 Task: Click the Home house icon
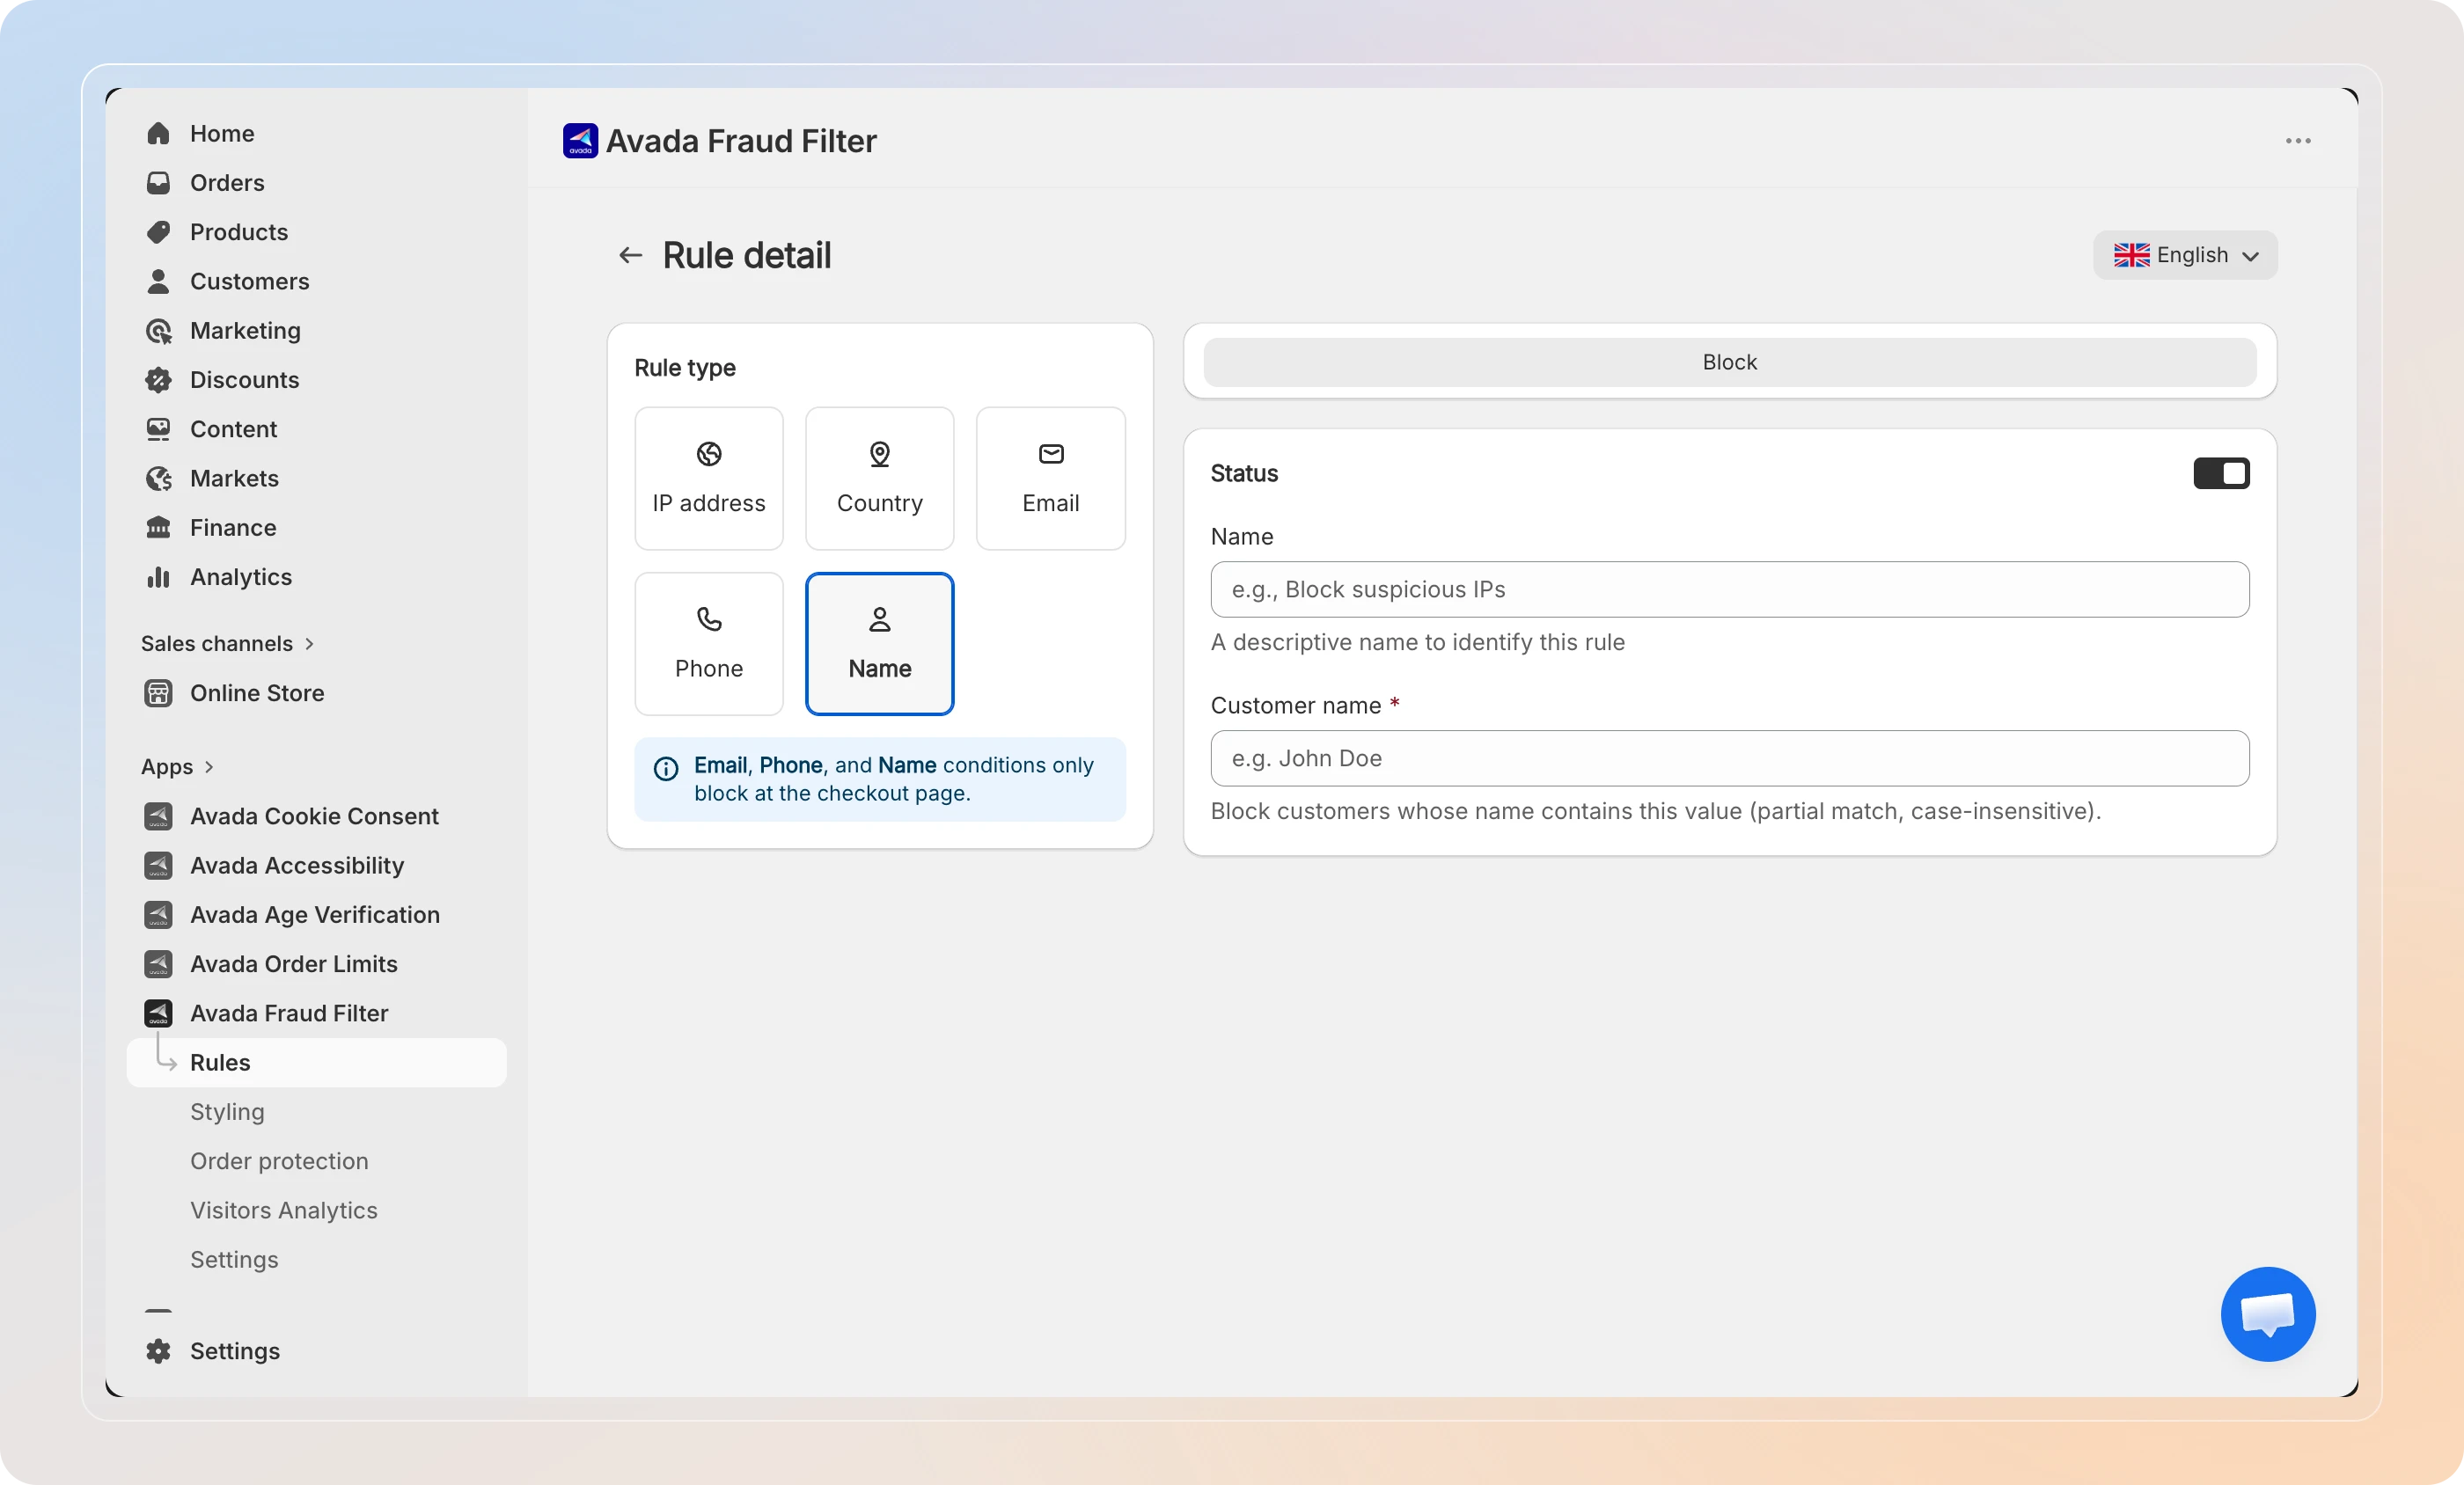pos(158,133)
